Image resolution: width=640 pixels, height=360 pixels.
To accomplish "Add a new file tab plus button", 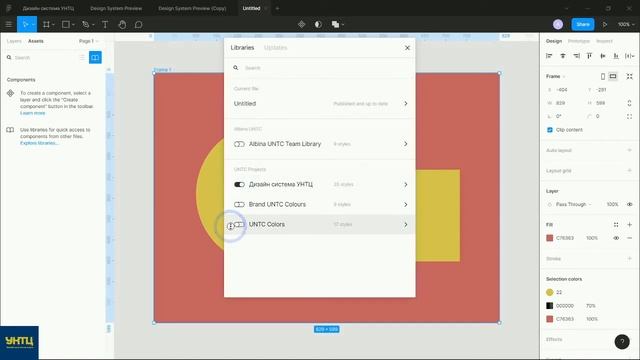I will [277, 8].
